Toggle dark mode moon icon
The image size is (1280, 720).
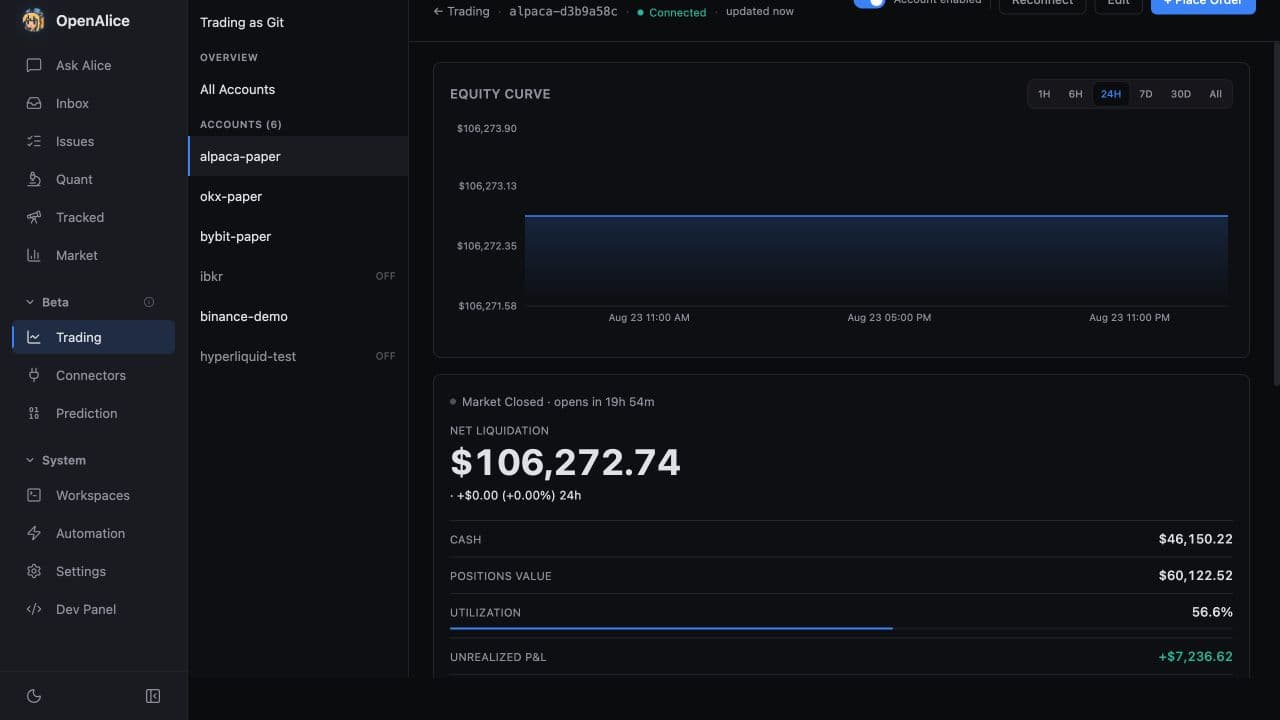point(34,696)
